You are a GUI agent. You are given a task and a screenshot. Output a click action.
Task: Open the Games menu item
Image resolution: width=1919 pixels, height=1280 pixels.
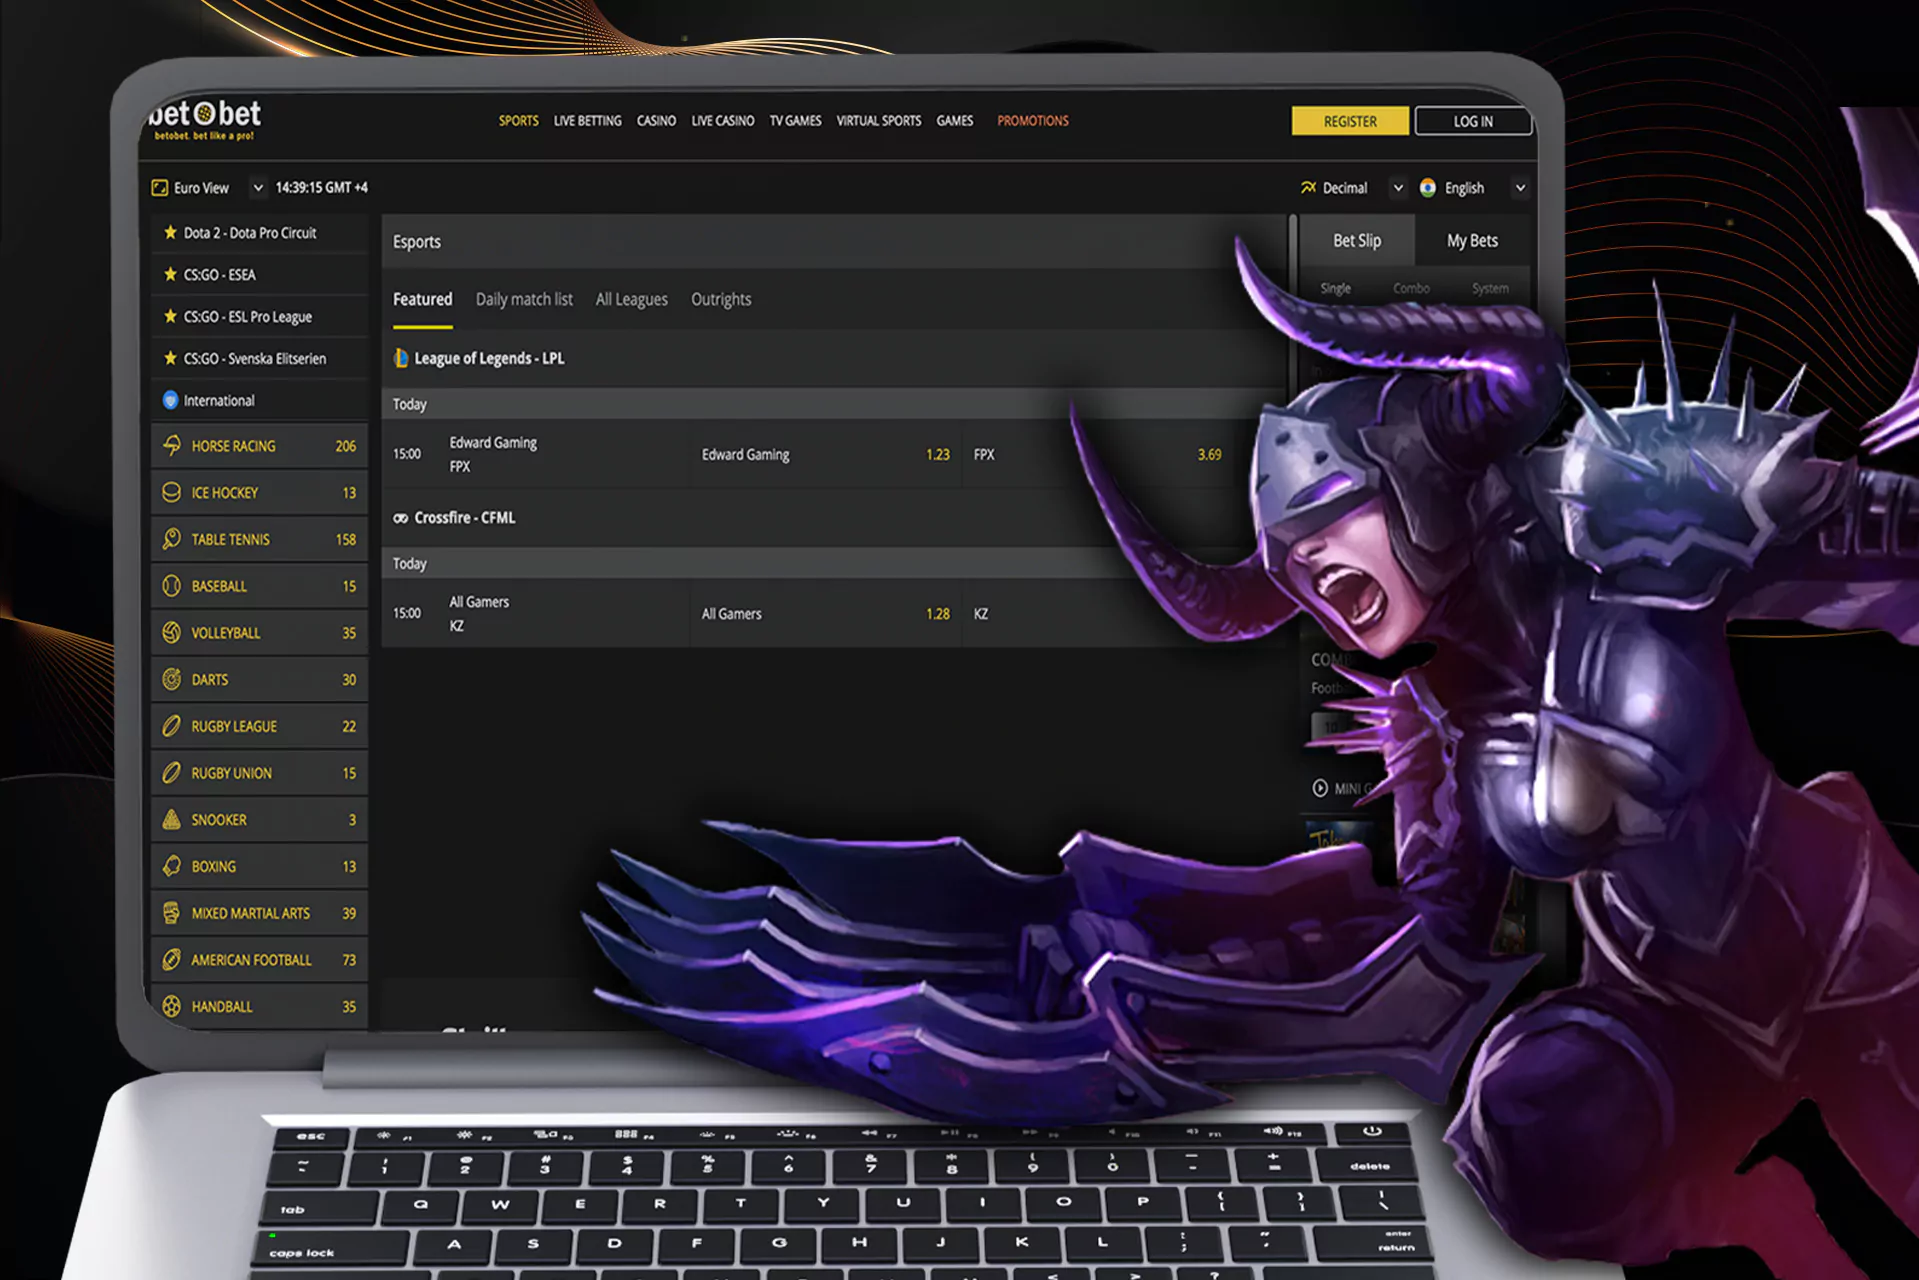(x=954, y=121)
